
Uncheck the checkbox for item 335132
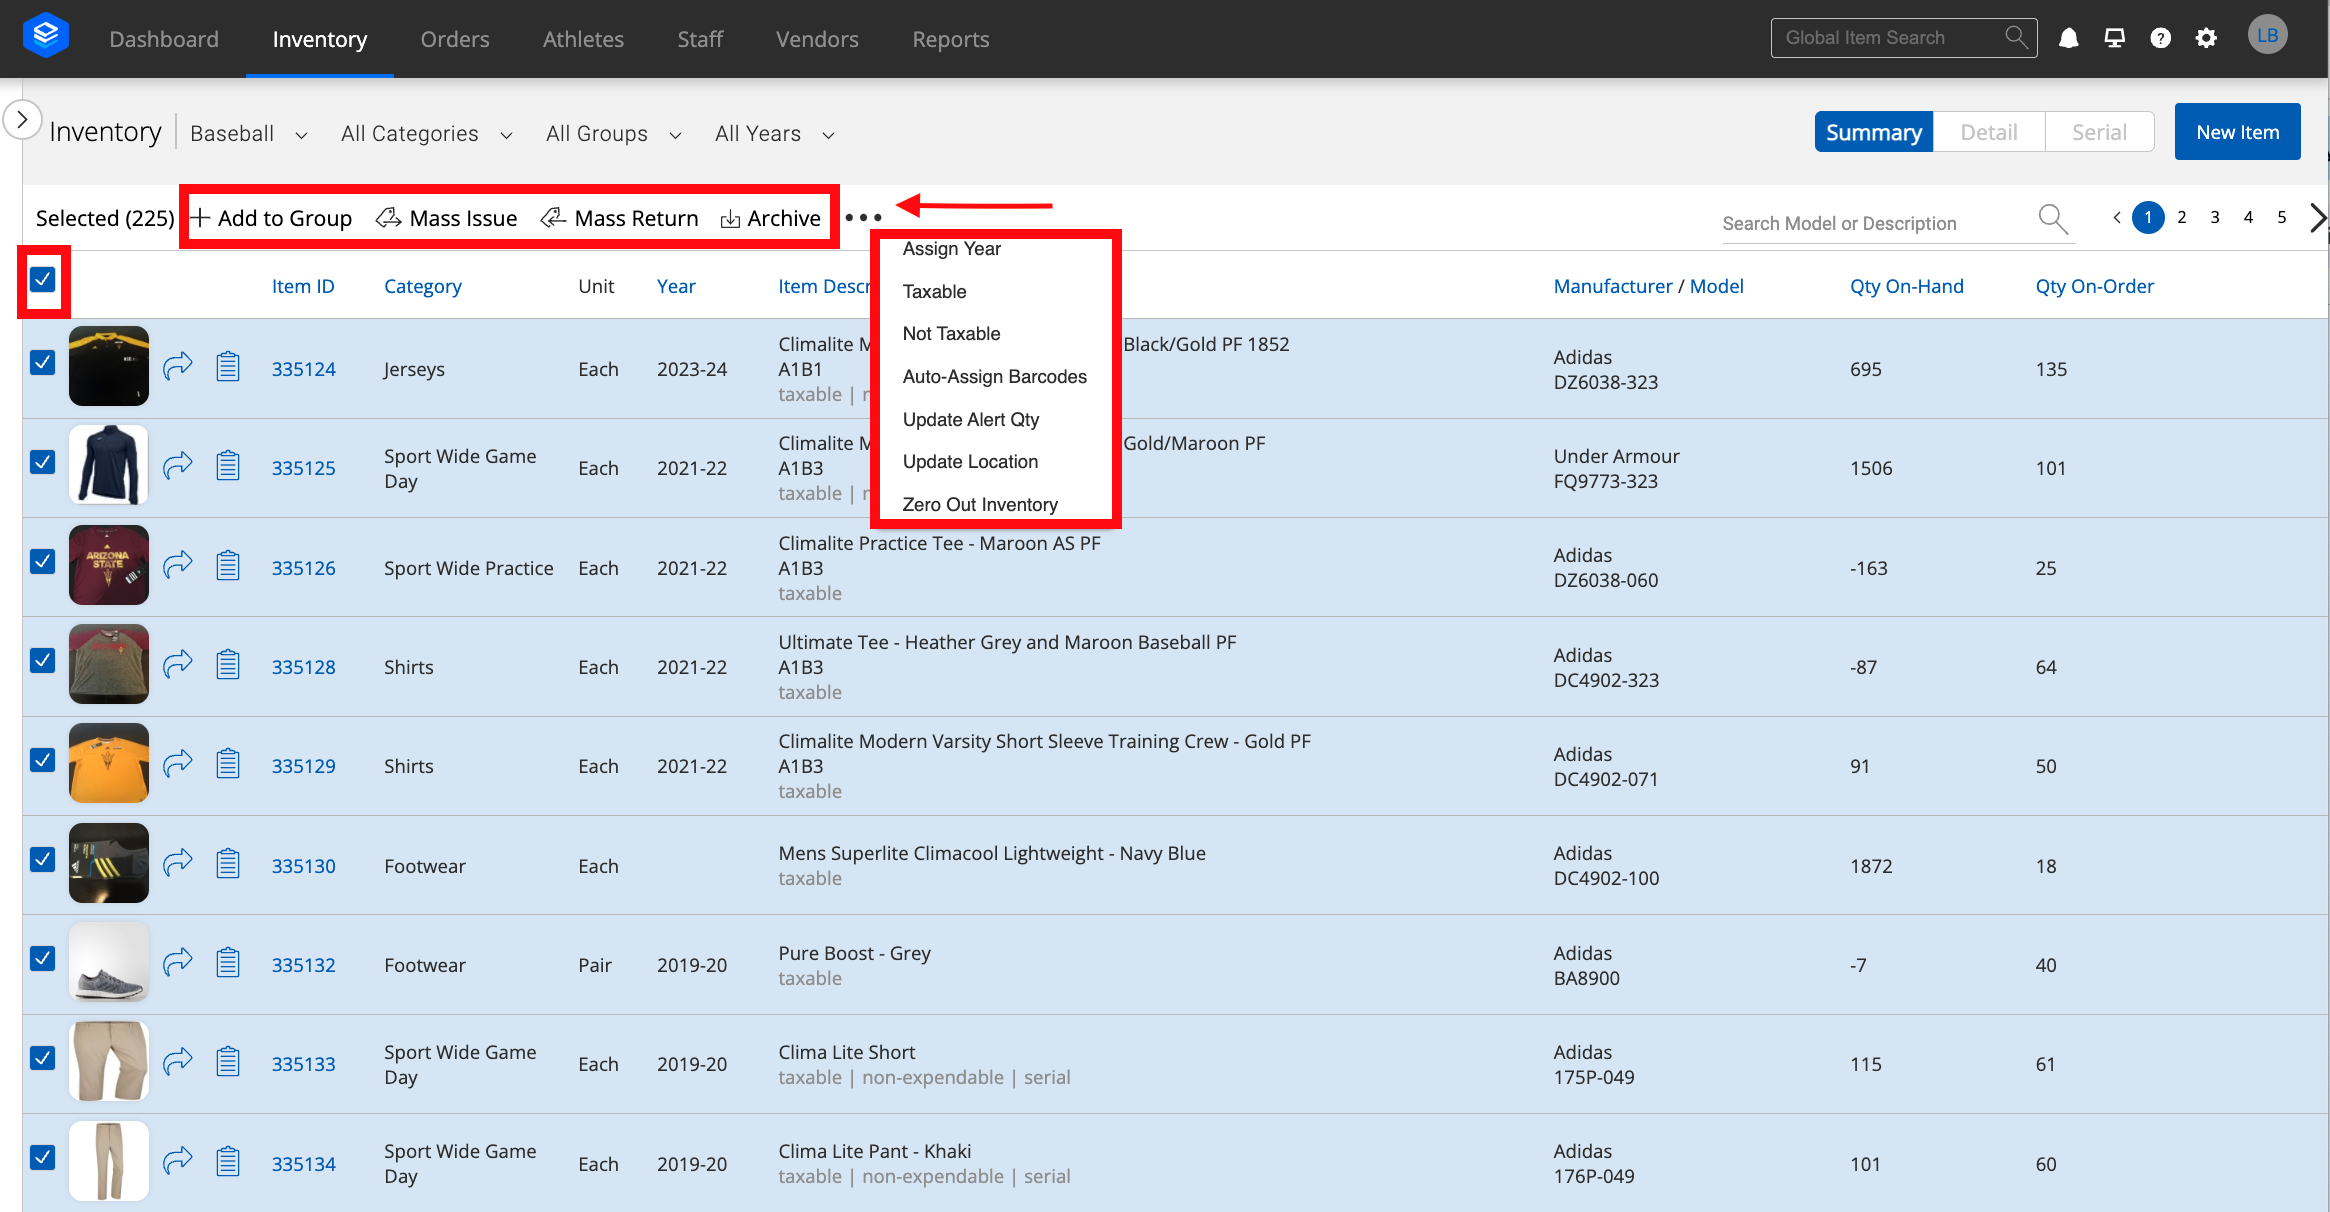[42, 958]
